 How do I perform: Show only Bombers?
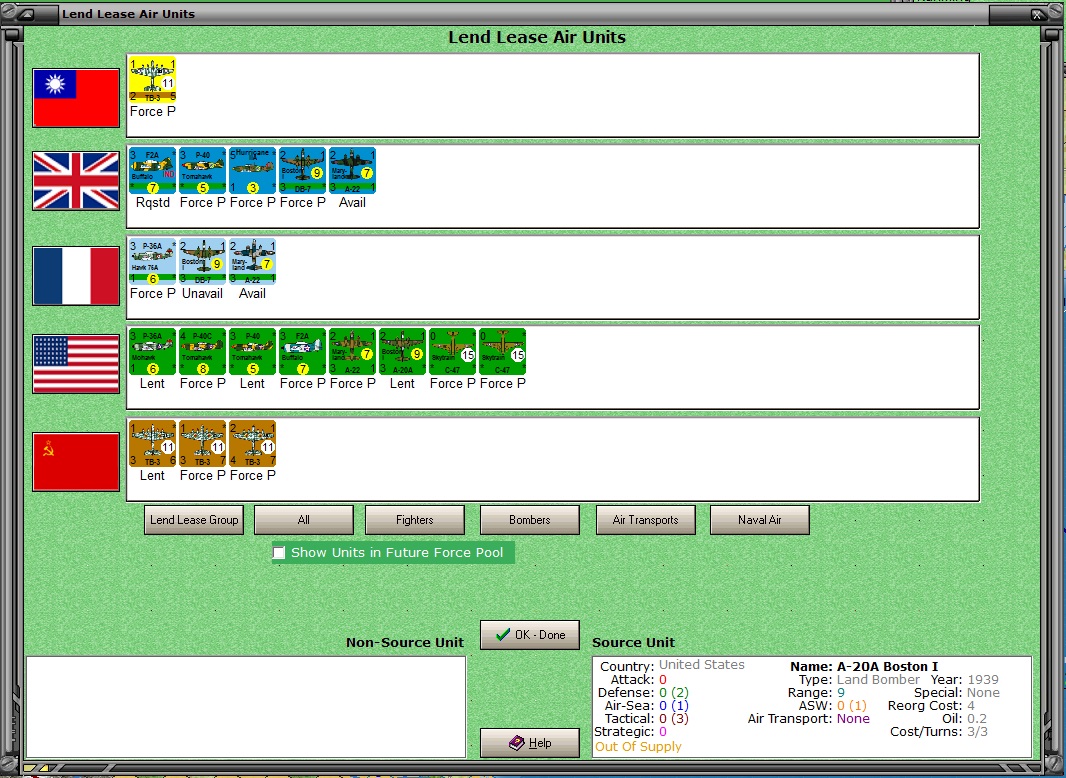click(x=529, y=519)
